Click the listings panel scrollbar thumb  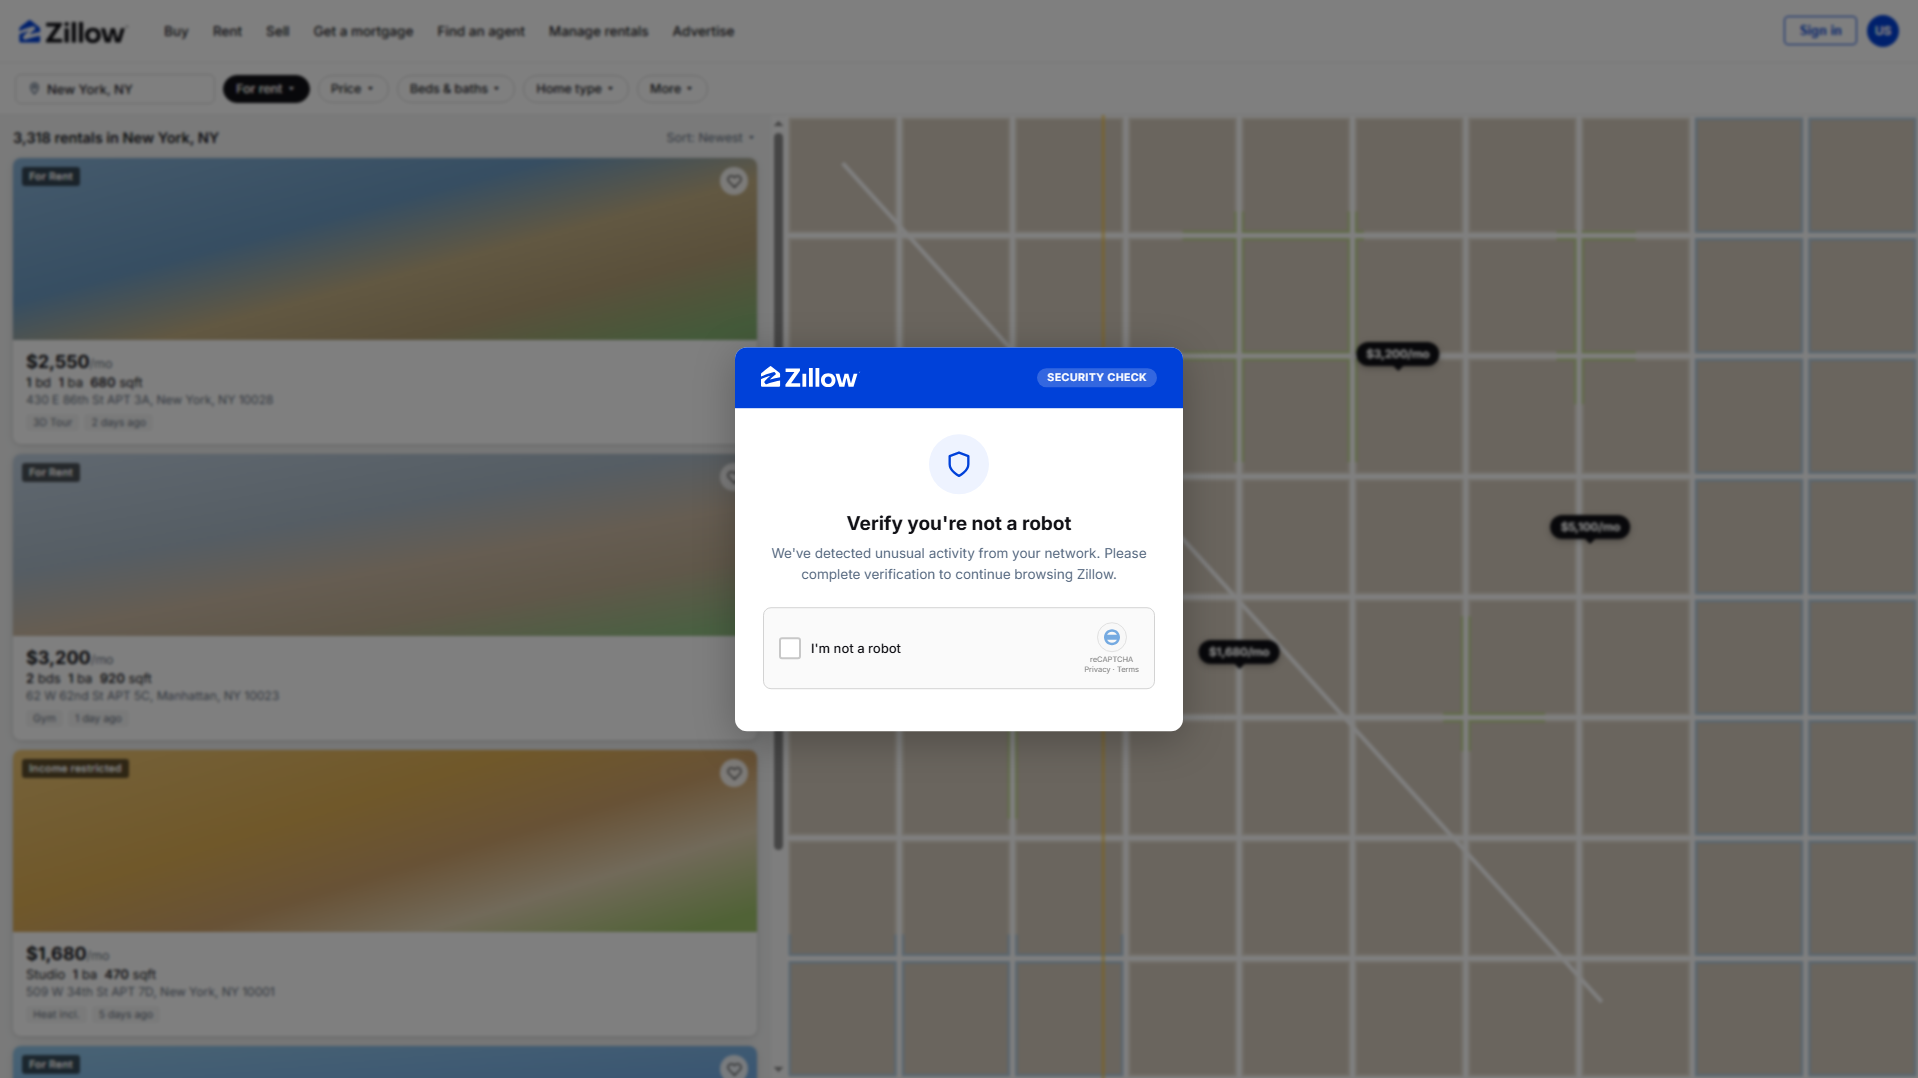(x=778, y=490)
